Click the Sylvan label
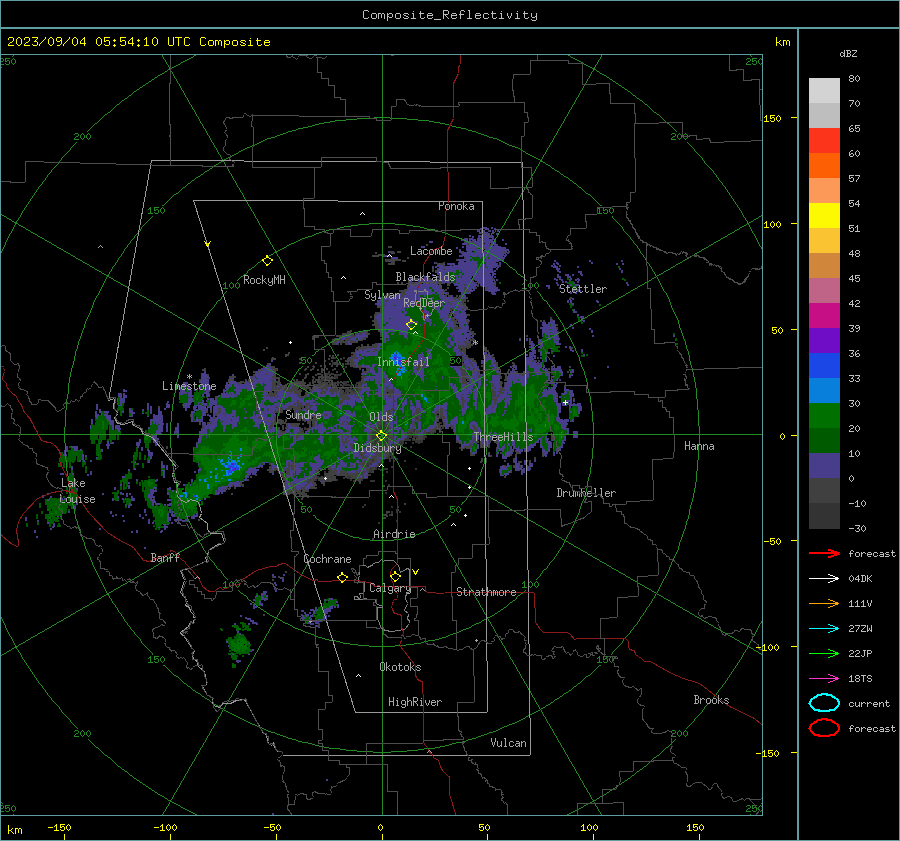Screen dimensions: 900x841 pyautogui.click(x=382, y=295)
